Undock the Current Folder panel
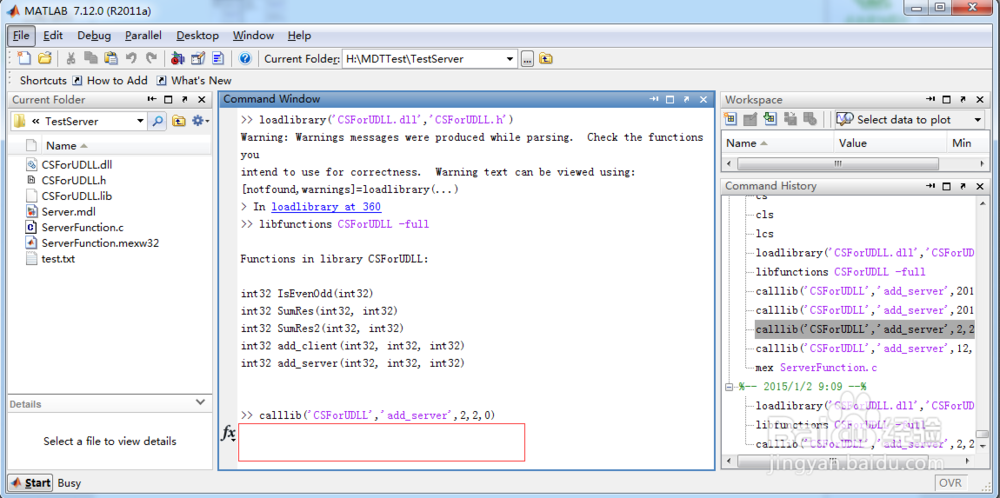1000x498 pixels. (184, 99)
